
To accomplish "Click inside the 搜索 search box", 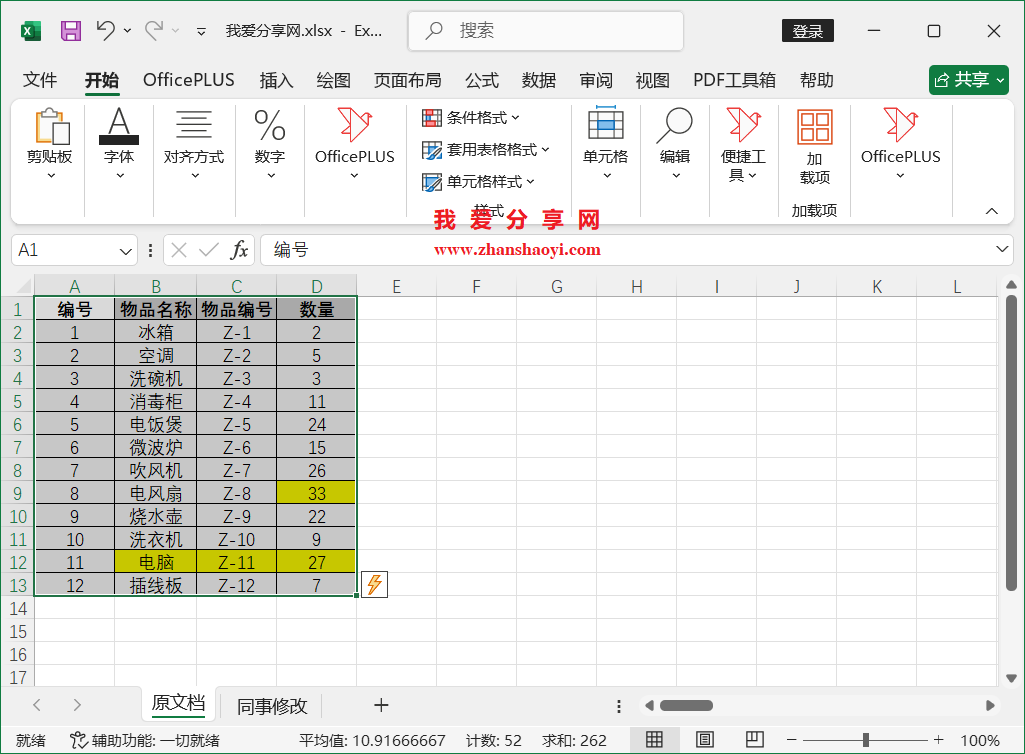I will 545,30.
